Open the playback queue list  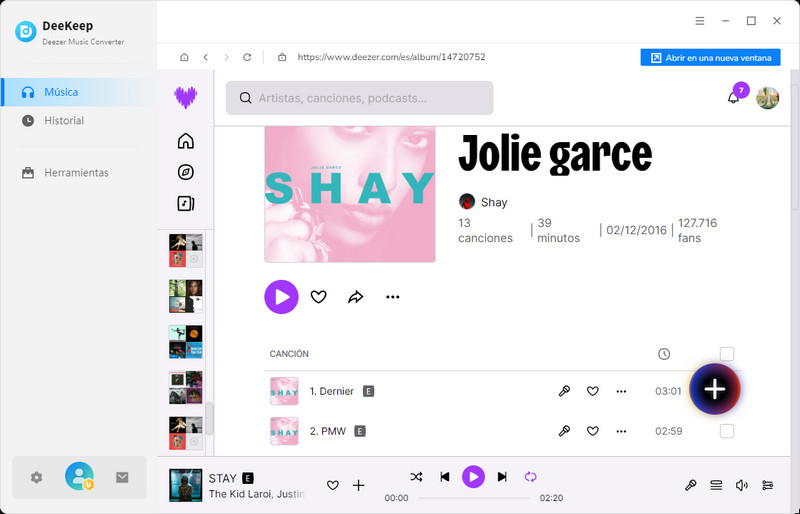tap(716, 485)
